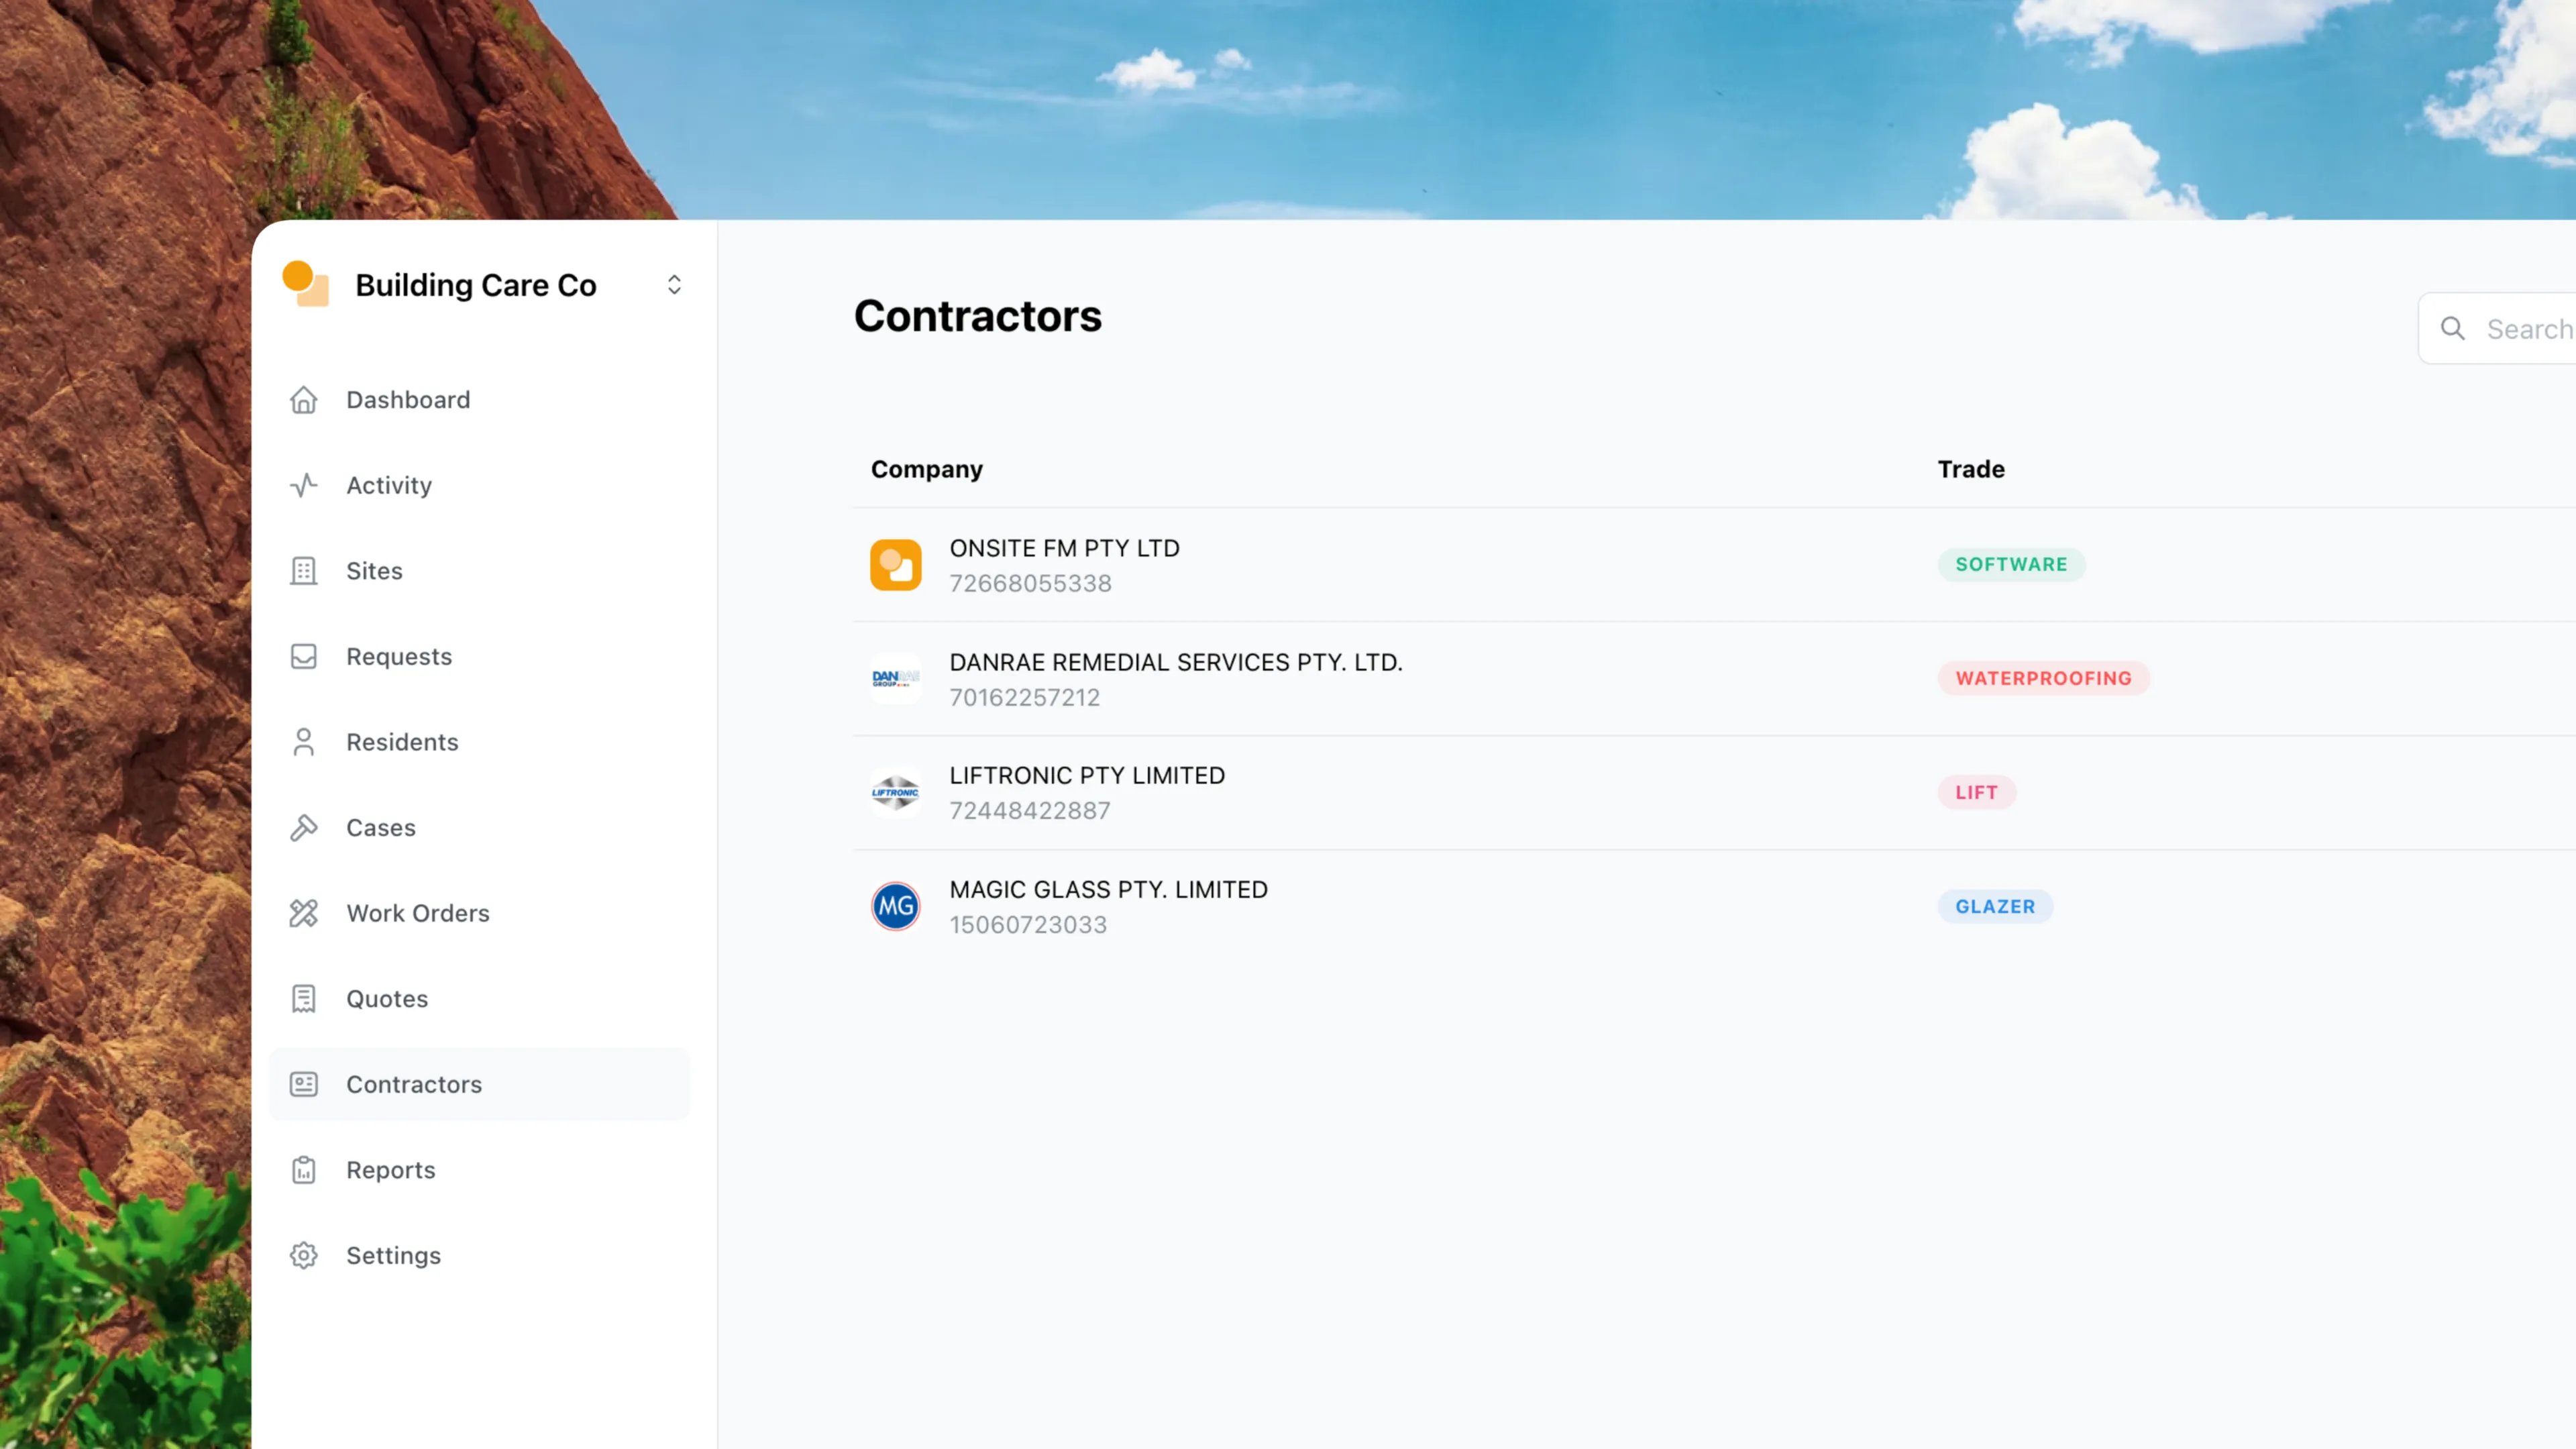The width and height of the screenshot is (2576, 1449).
Task: Open LIFTRONIC PTY LIMITED contractor details
Action: pyautogui.click(x=1086, y=775)
